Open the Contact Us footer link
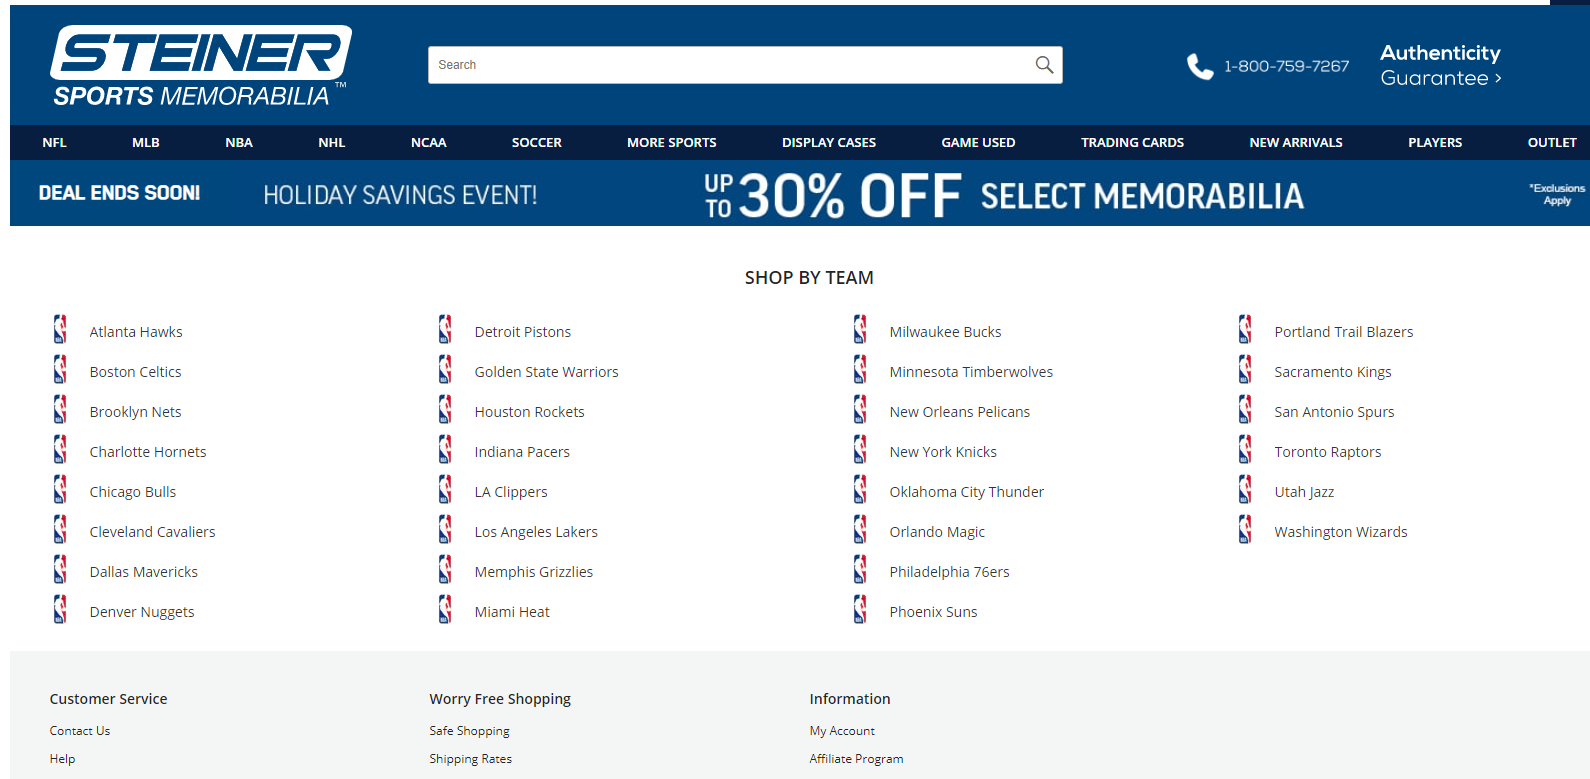The image size is (1590, 779). pos(80,731)
